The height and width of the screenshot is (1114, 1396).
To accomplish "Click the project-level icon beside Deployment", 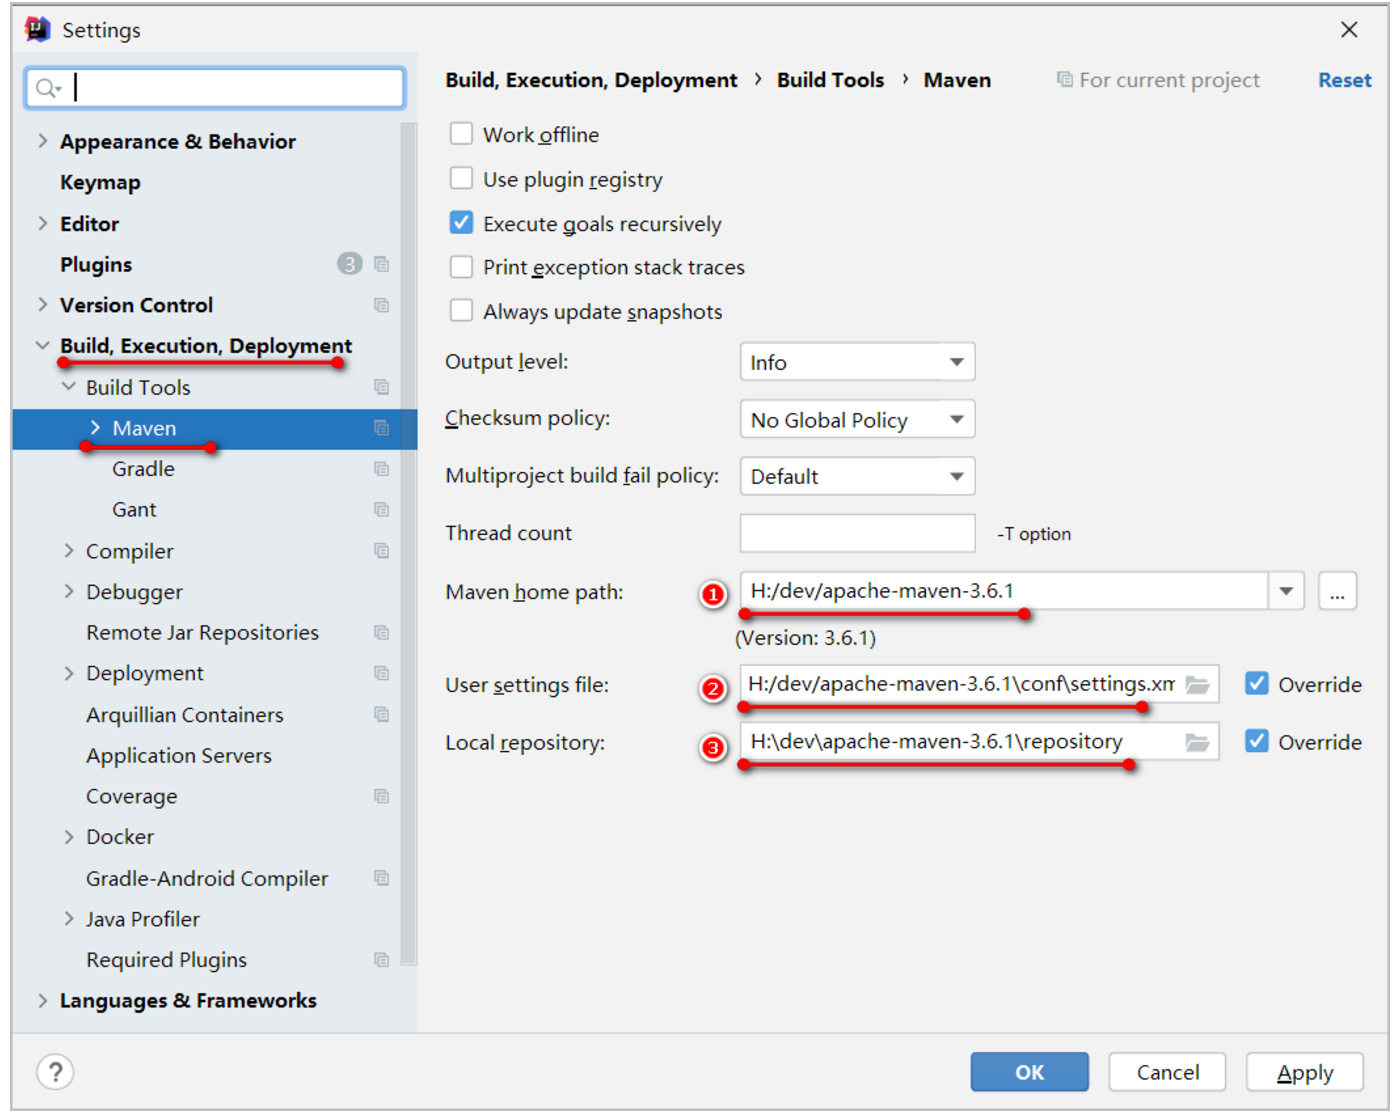I will [381, 673].
